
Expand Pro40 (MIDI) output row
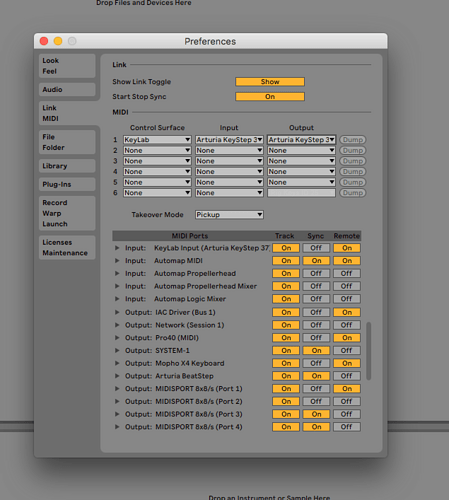[117, 338]
